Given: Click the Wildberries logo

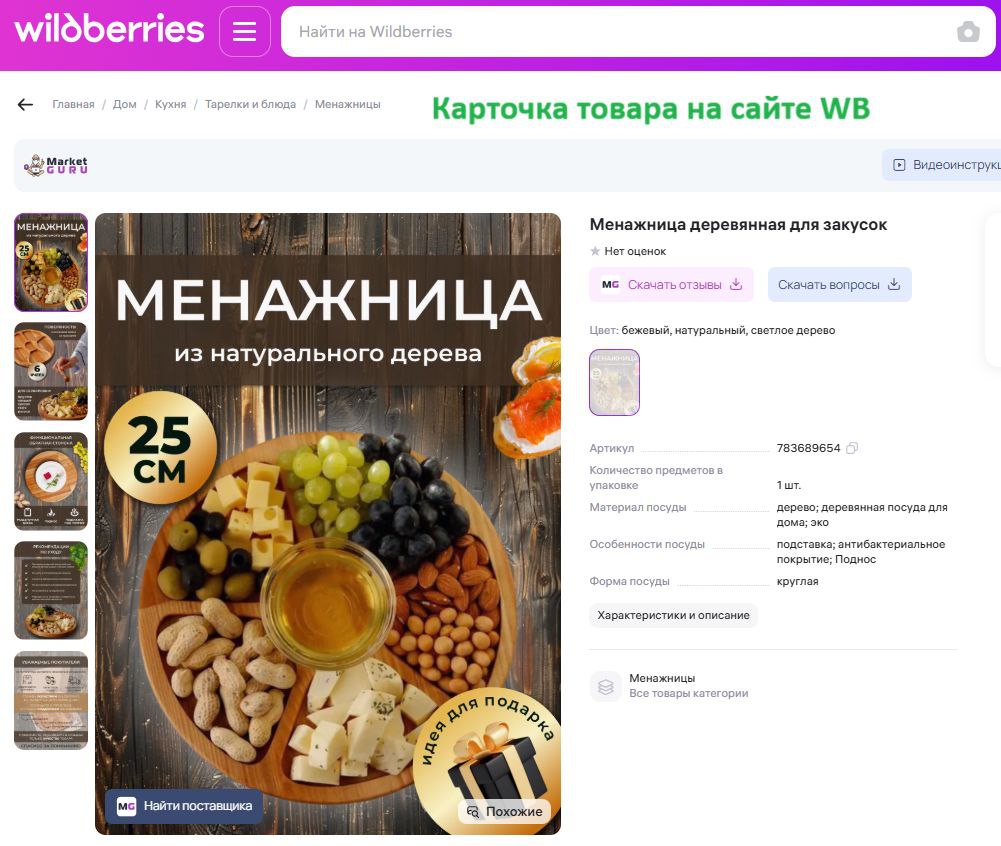Looking at the screenshot, I should (109, 29).
